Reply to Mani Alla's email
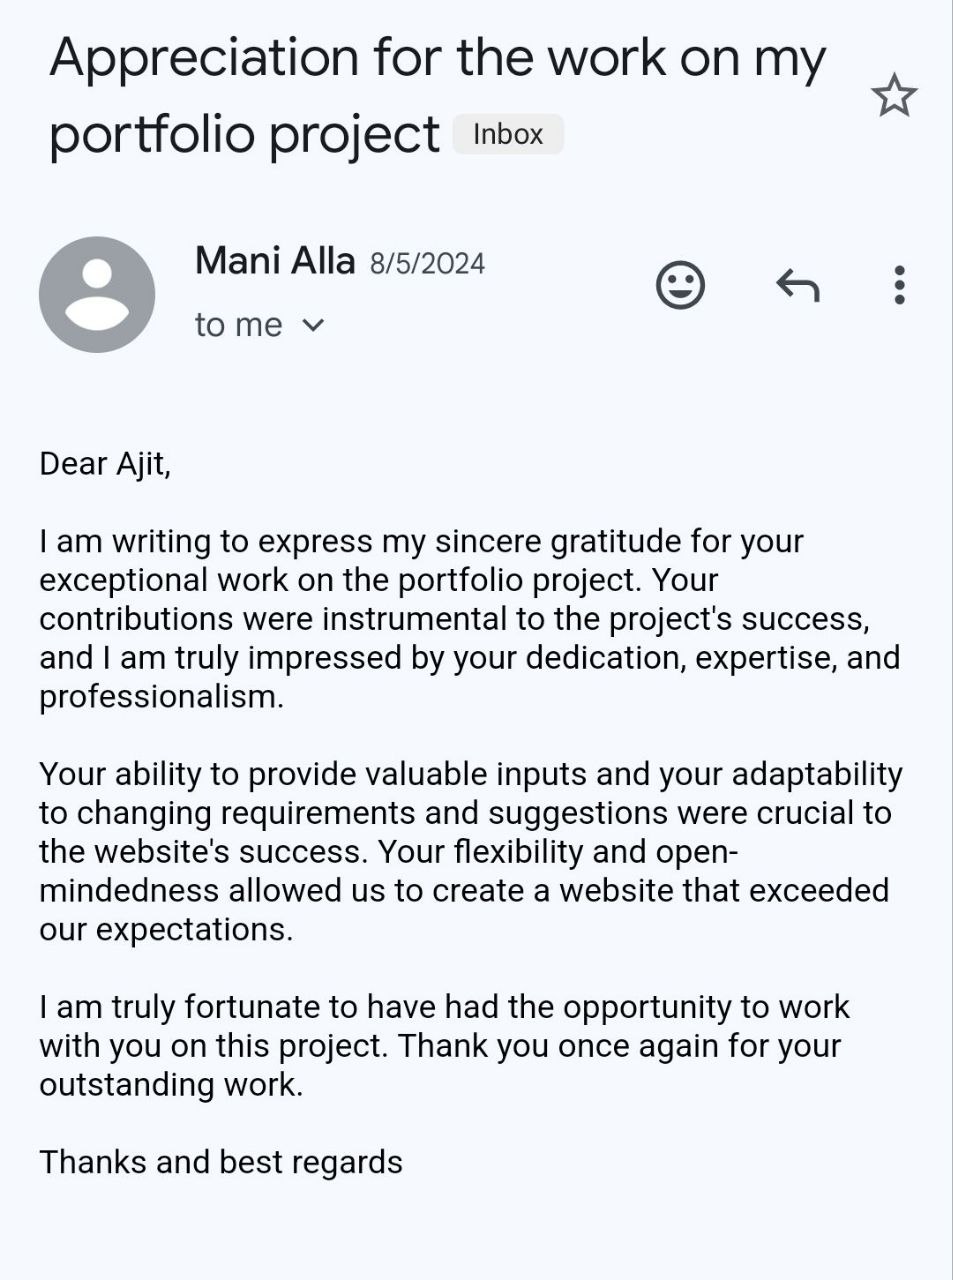The image size is (953, 1280). click(x=798, y=285)
